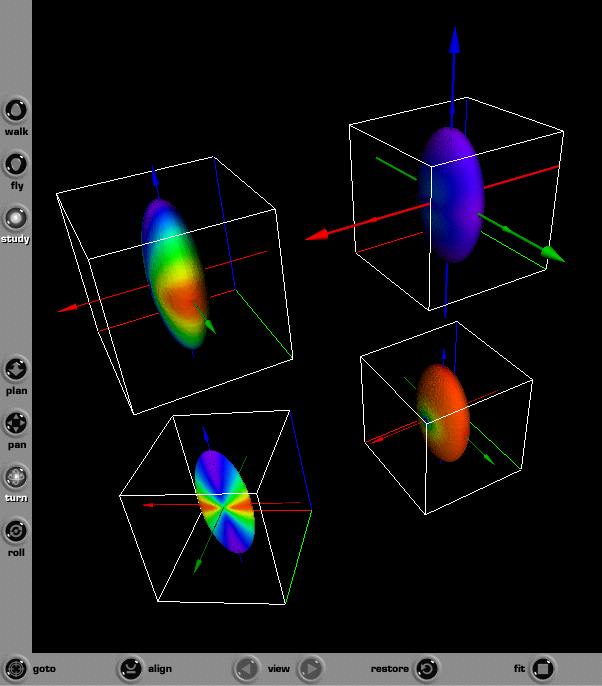Go to previous view arrow

(x=246, y=669)
